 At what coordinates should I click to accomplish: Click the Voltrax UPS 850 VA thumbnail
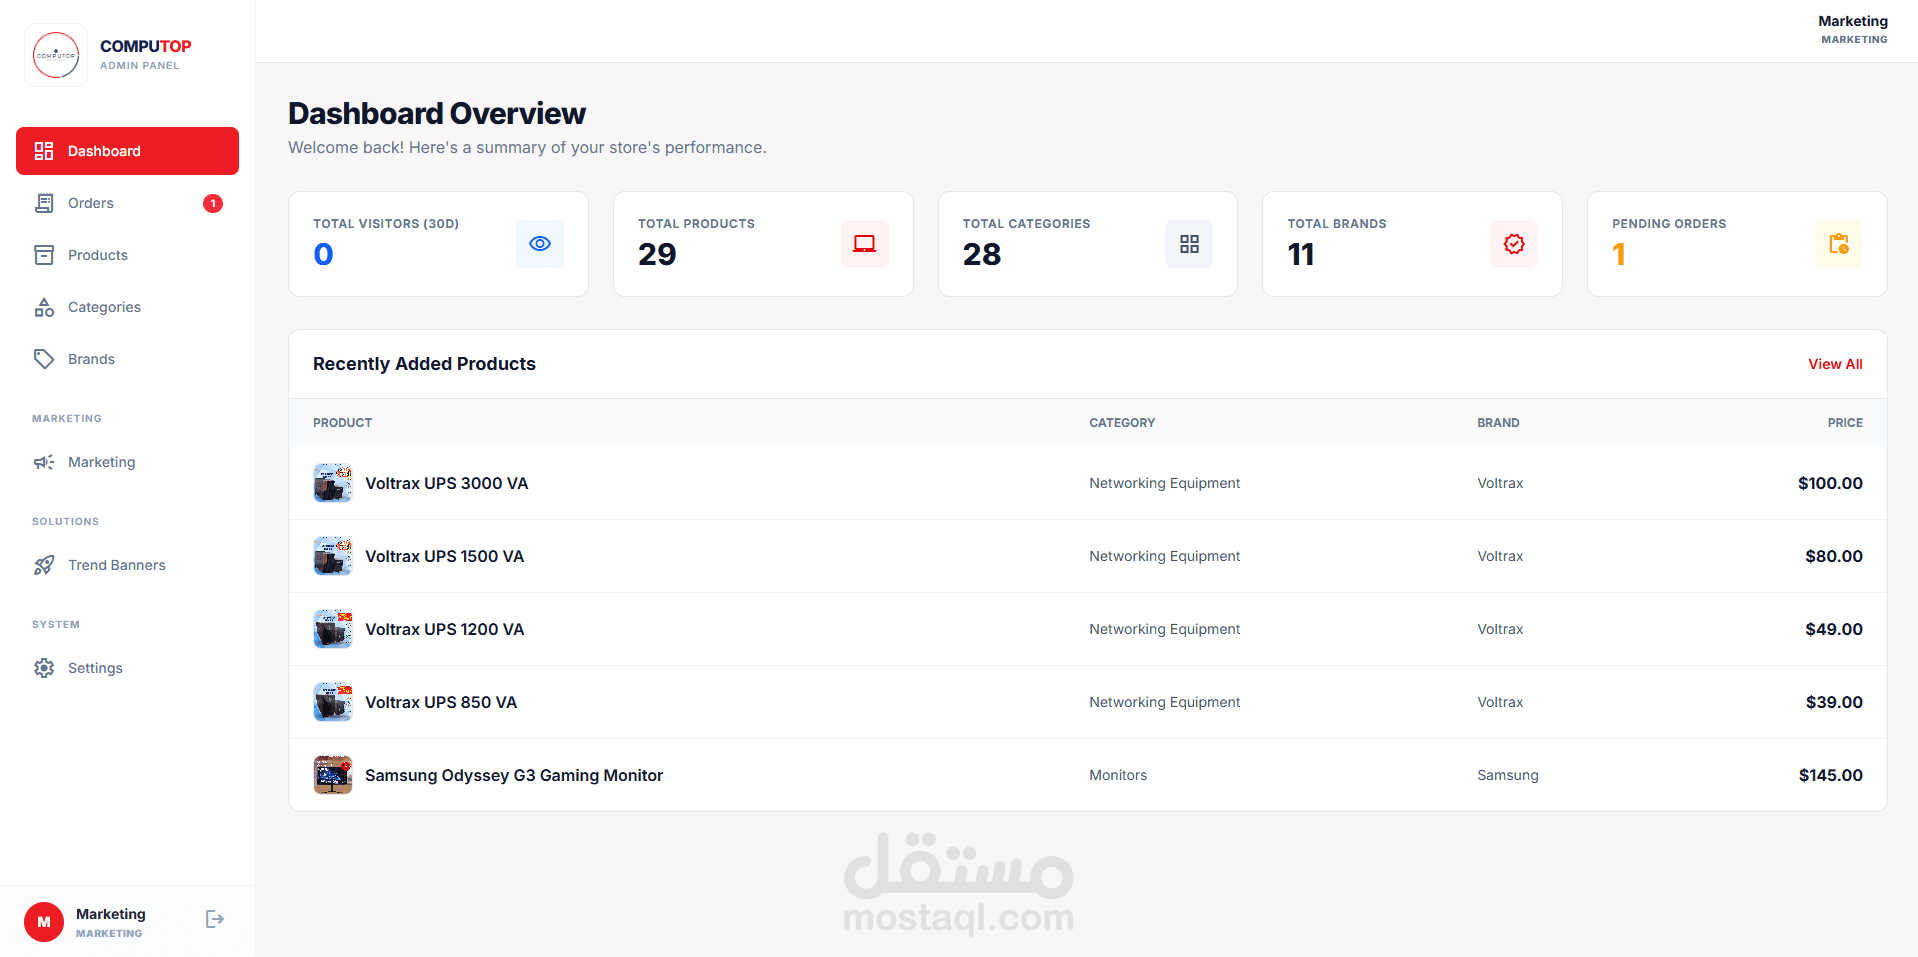click(x=333, y=702)
